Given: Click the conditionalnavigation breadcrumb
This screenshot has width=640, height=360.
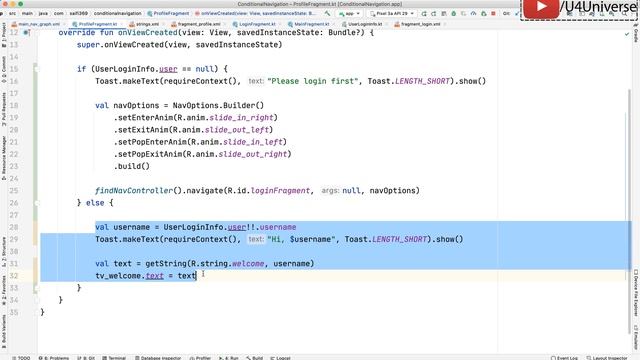Looking at the screenshot, I should pos(118,13).
